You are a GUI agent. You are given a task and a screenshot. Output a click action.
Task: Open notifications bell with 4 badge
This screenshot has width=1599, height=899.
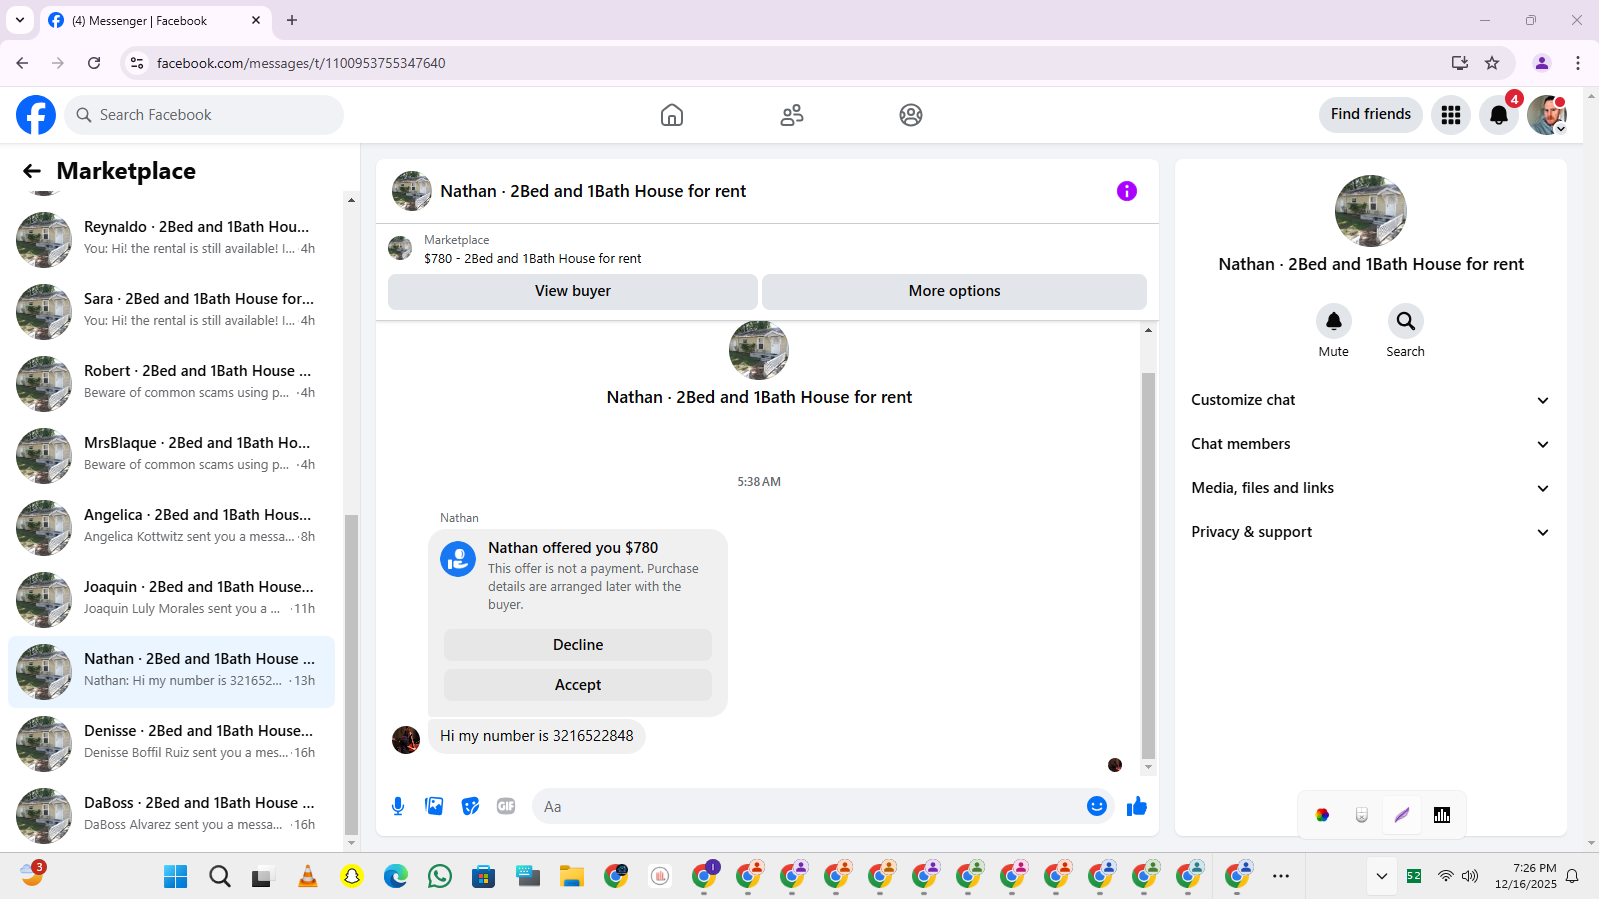1499,115
